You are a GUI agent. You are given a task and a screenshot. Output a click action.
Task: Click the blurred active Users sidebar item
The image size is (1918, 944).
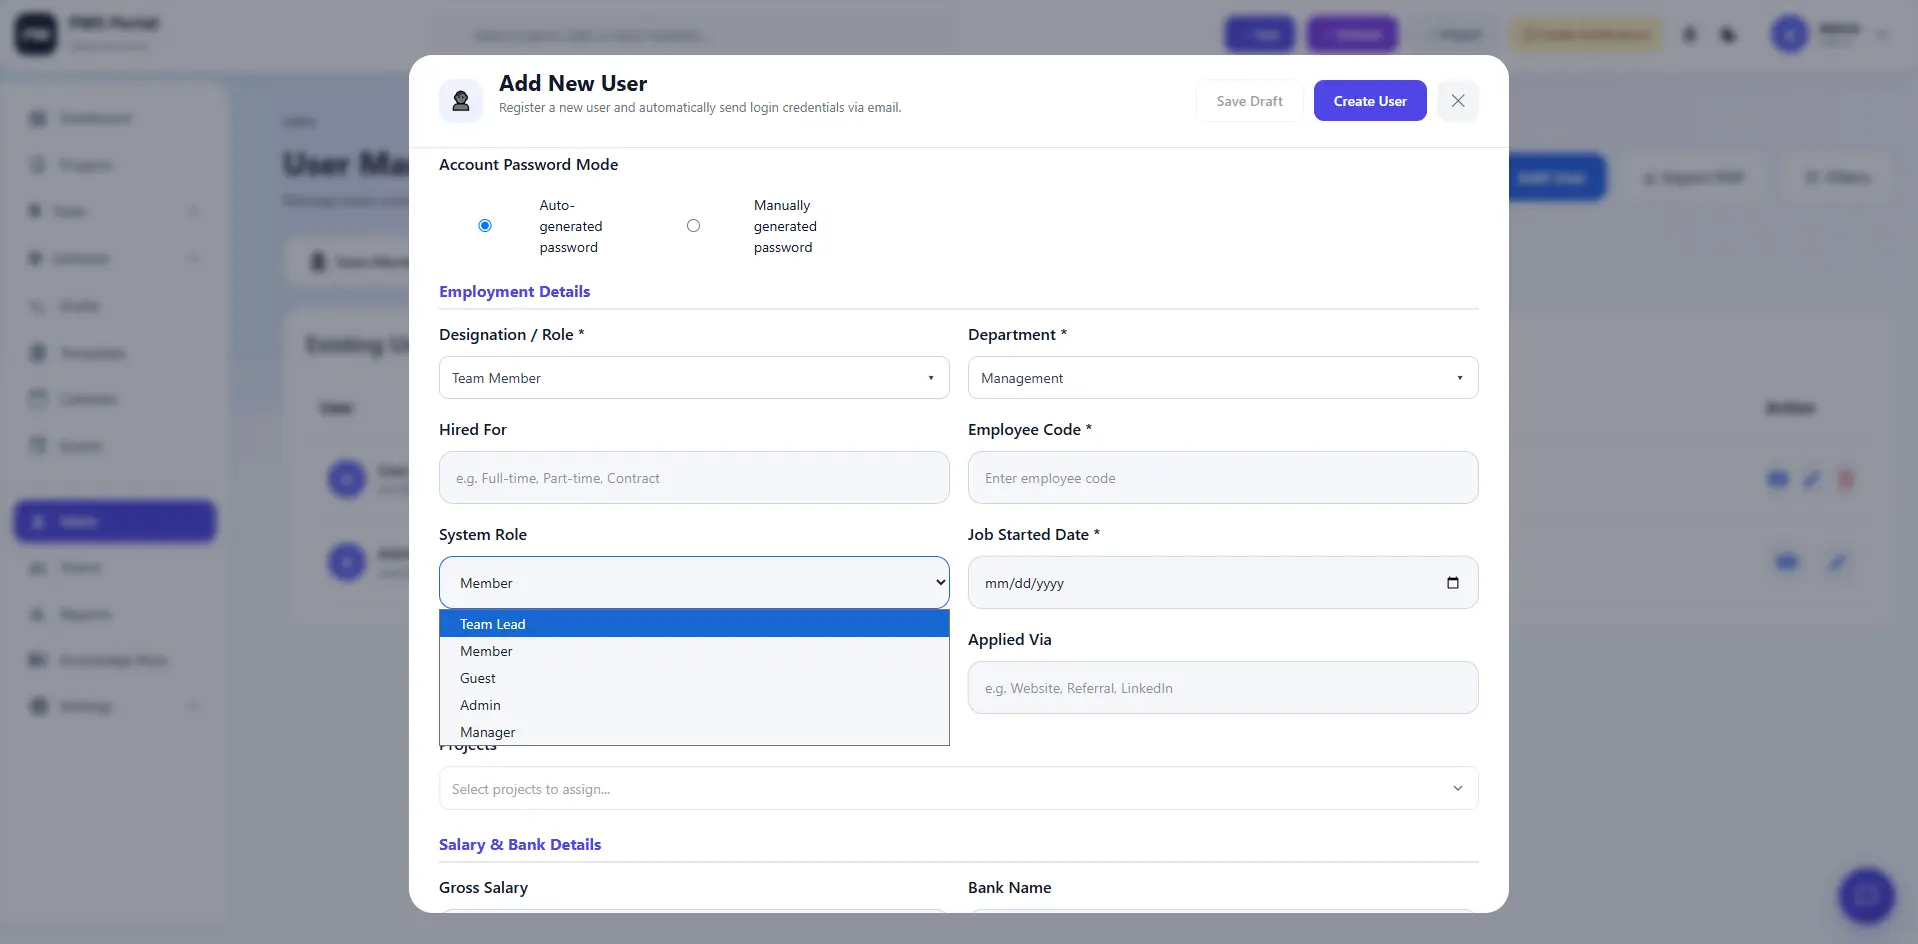pyautogui.click(x=115, y=521)
